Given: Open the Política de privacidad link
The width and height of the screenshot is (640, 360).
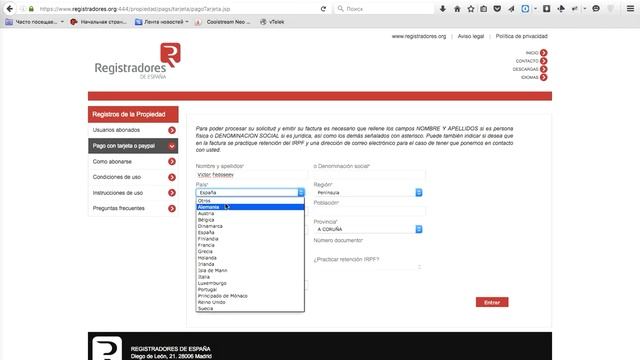Looking at the screenshot, I should (x=522, y=36).
